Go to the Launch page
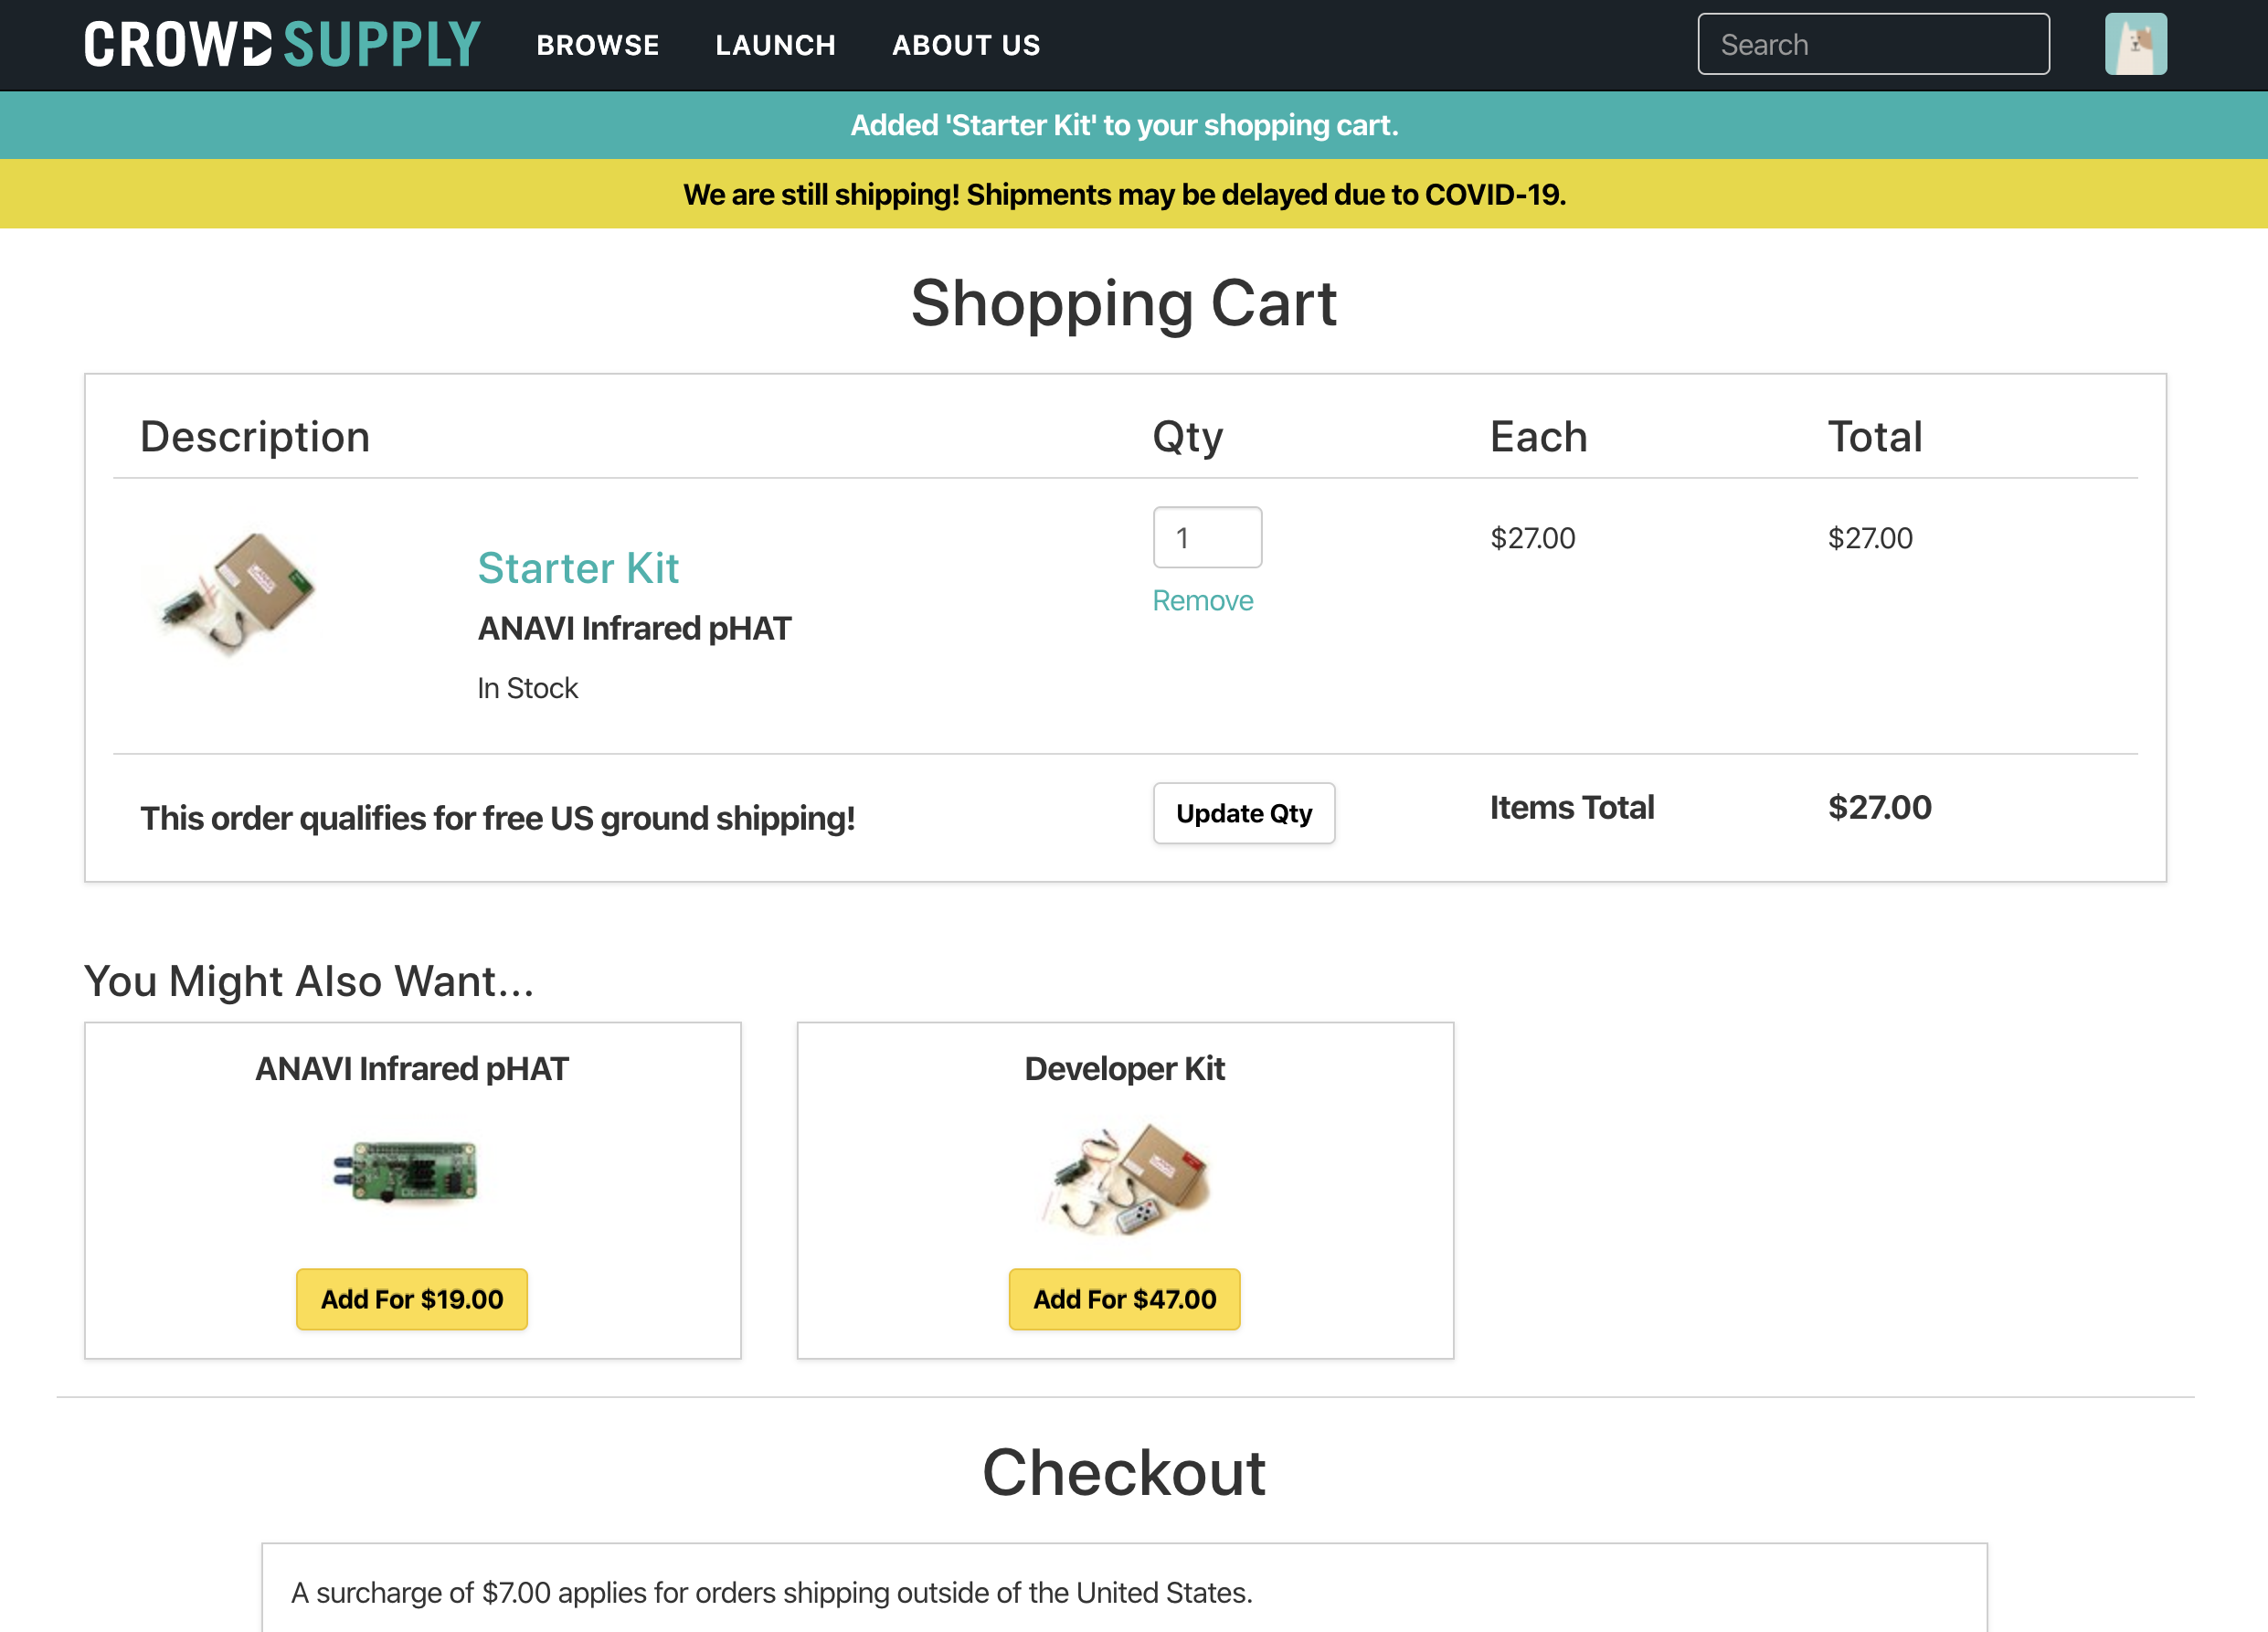 [x=775, y=45]
